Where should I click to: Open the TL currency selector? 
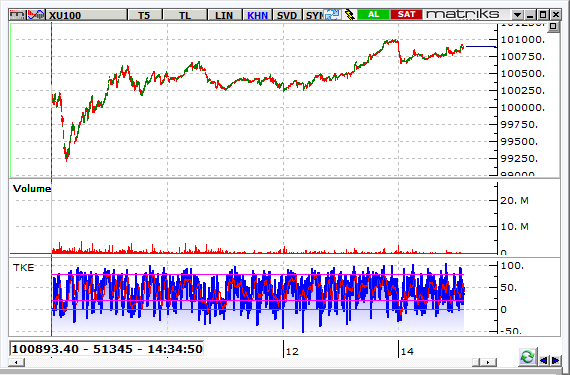pyautogui.click(x=185, y=15)
